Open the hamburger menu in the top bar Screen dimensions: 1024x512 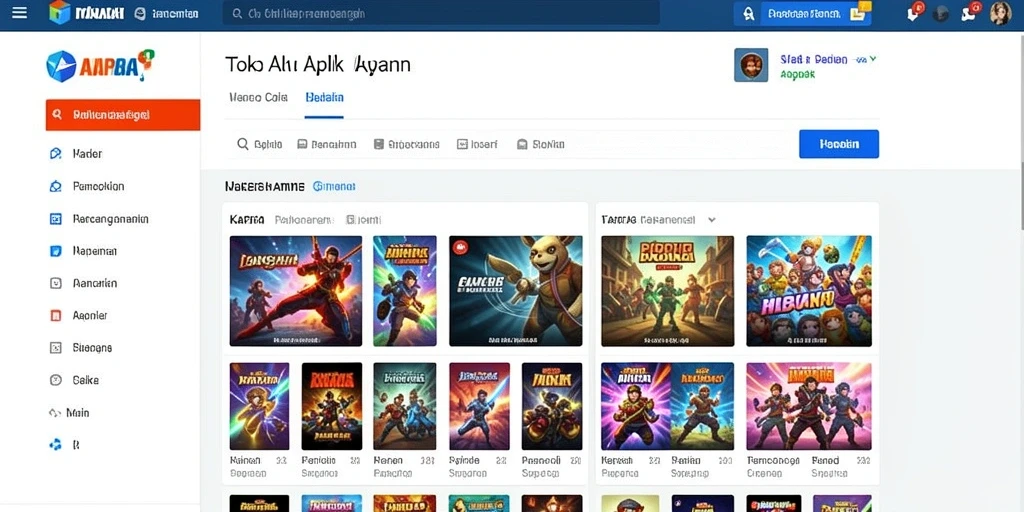point(20,12)
